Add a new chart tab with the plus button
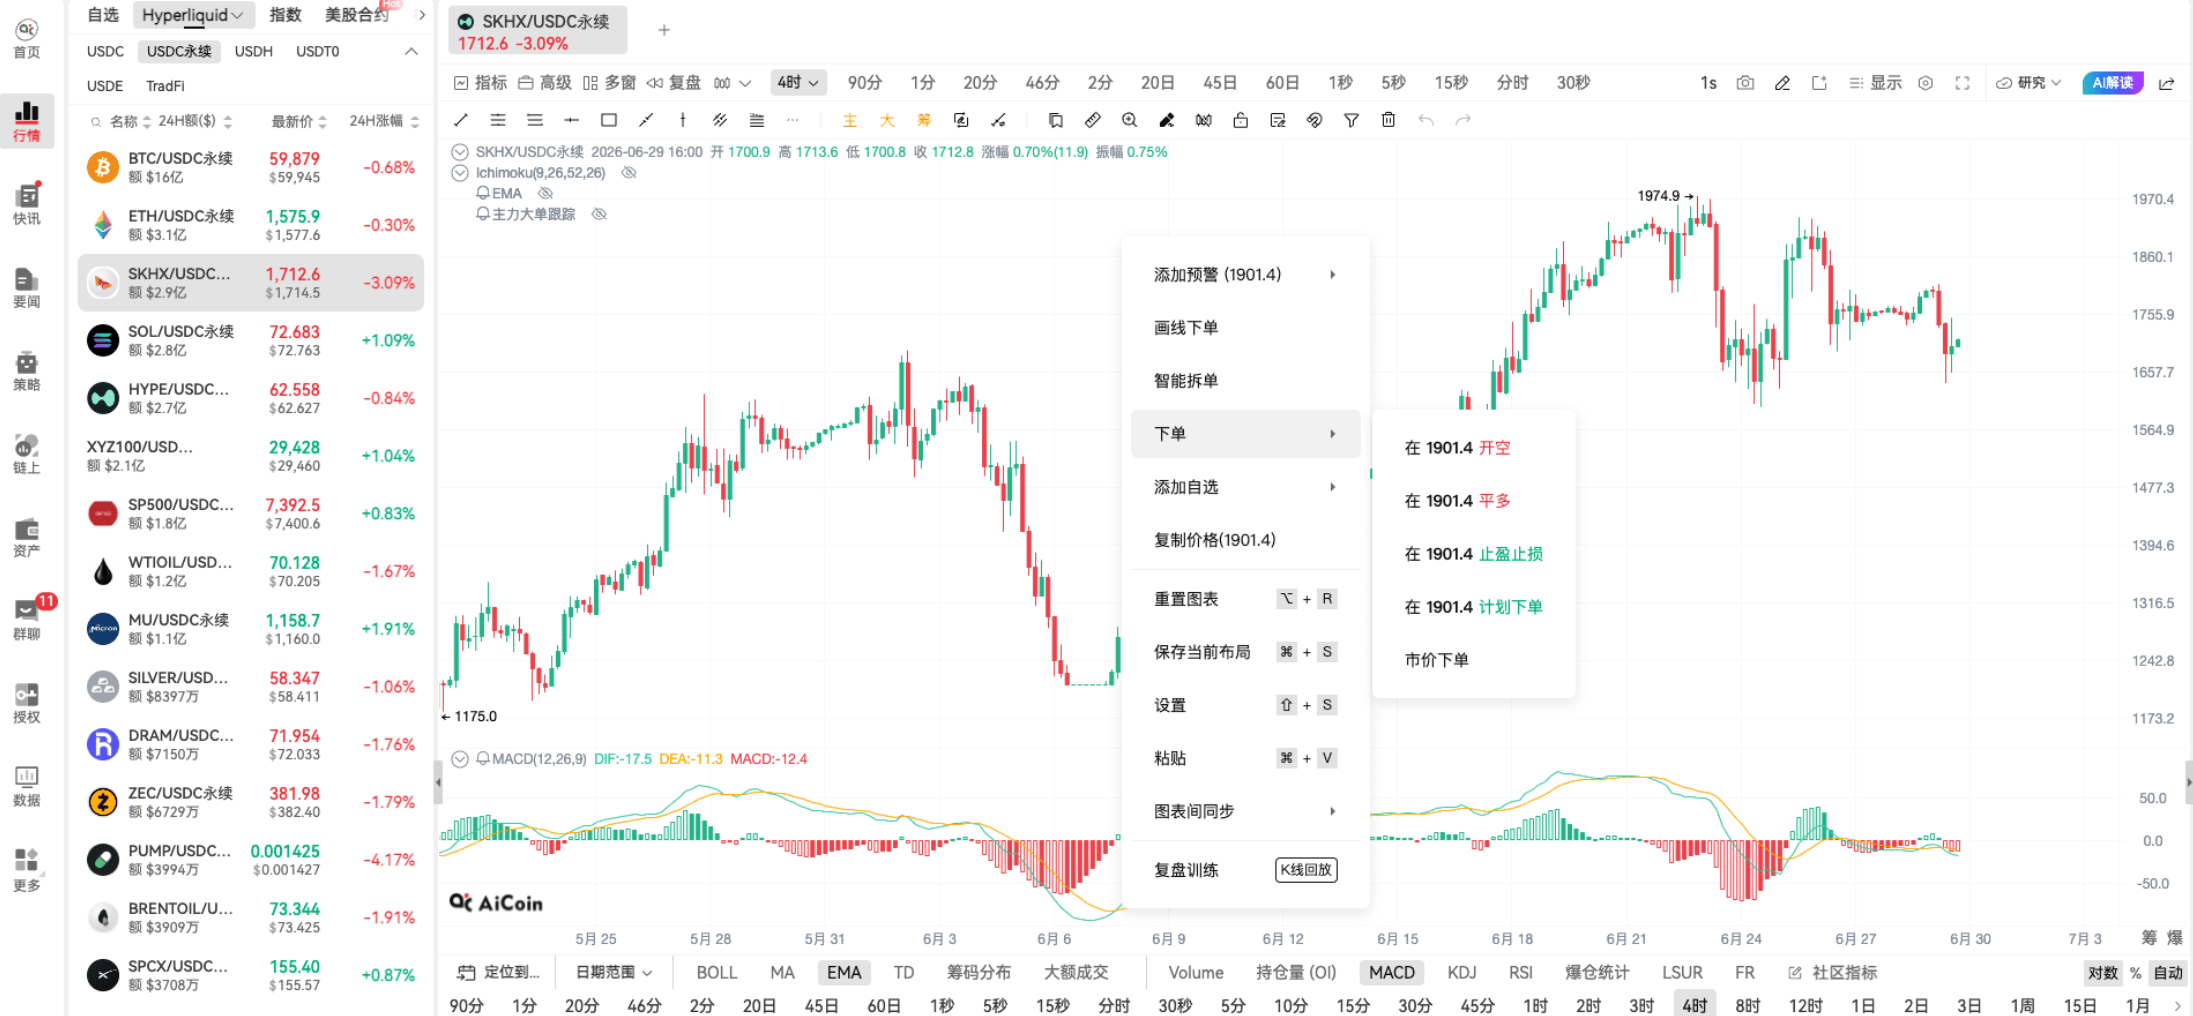Screen dimensions: 2193x1016 [664, 30]
